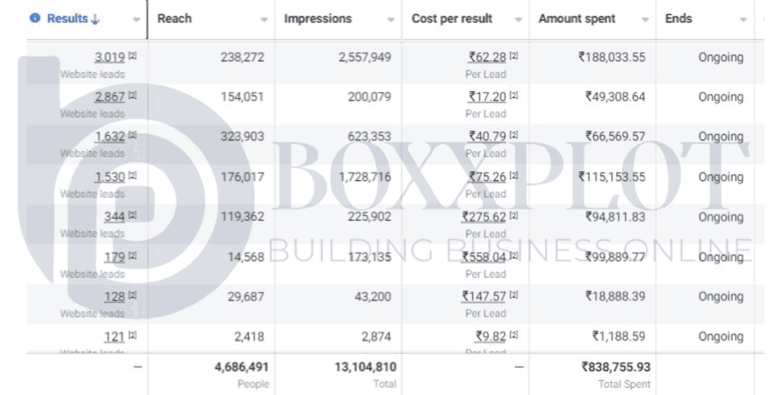Viewport: 768px width, 395px height.
Task: Select the amount spent ₹49,308.64
Action: 615,97
